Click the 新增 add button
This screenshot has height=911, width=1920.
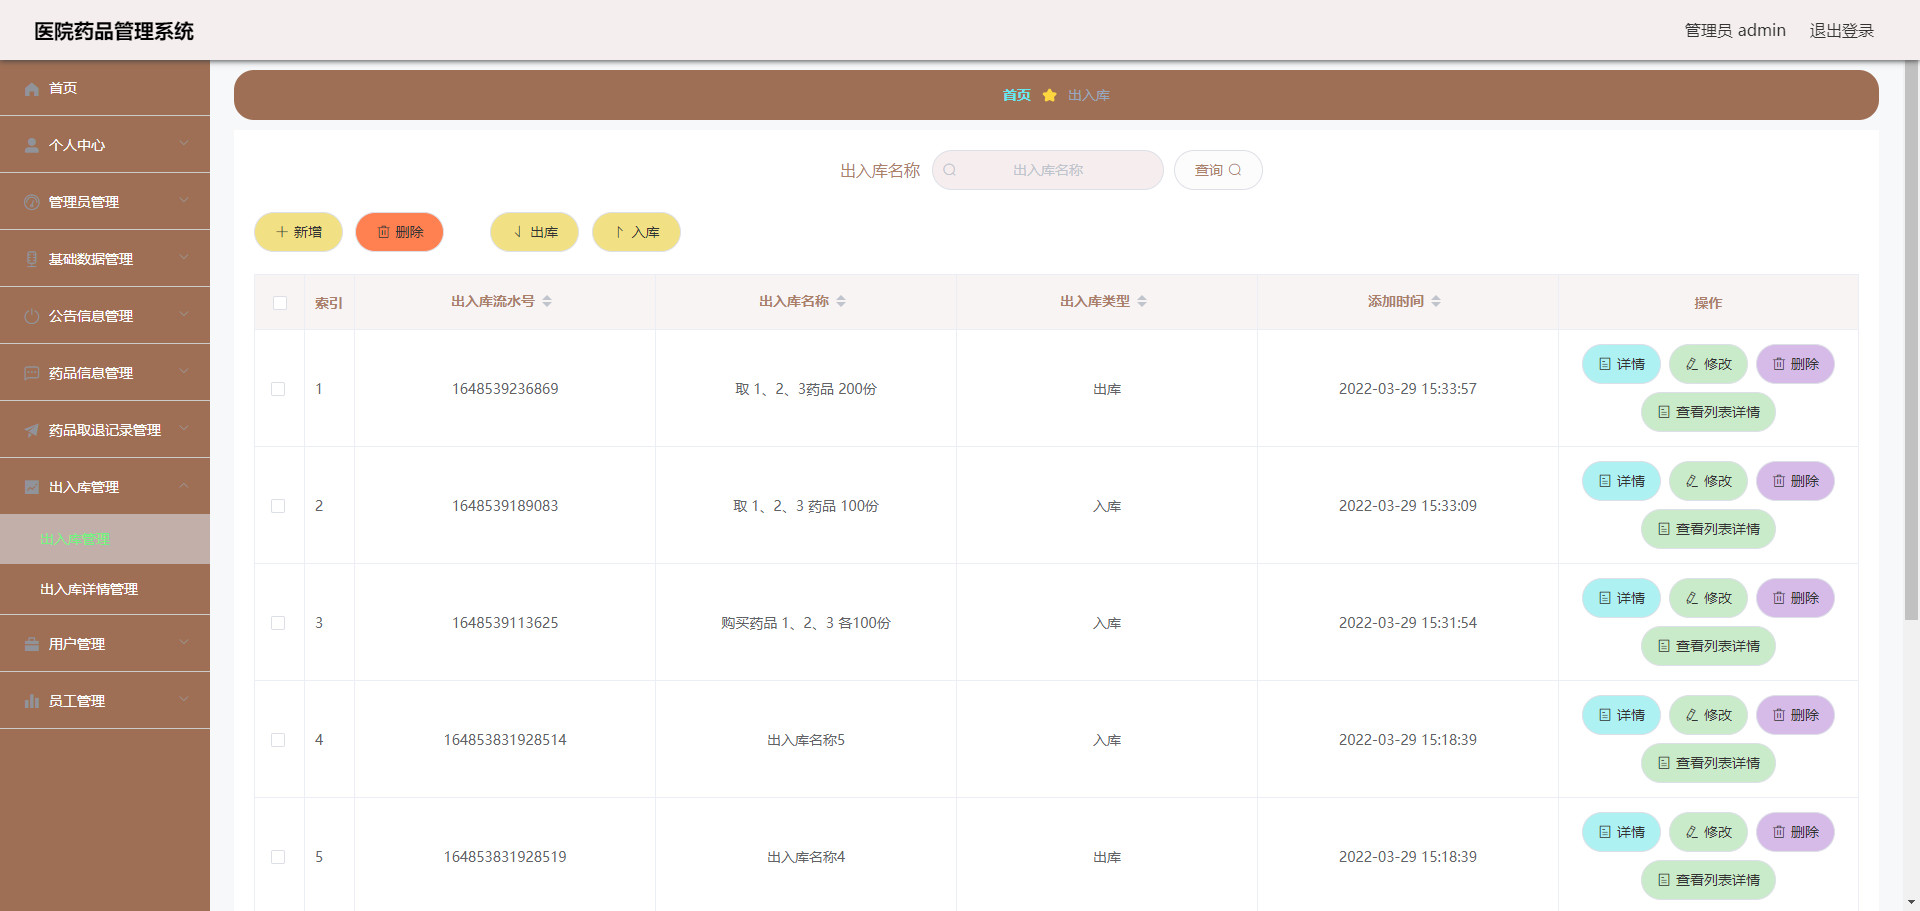coord(298,232)
